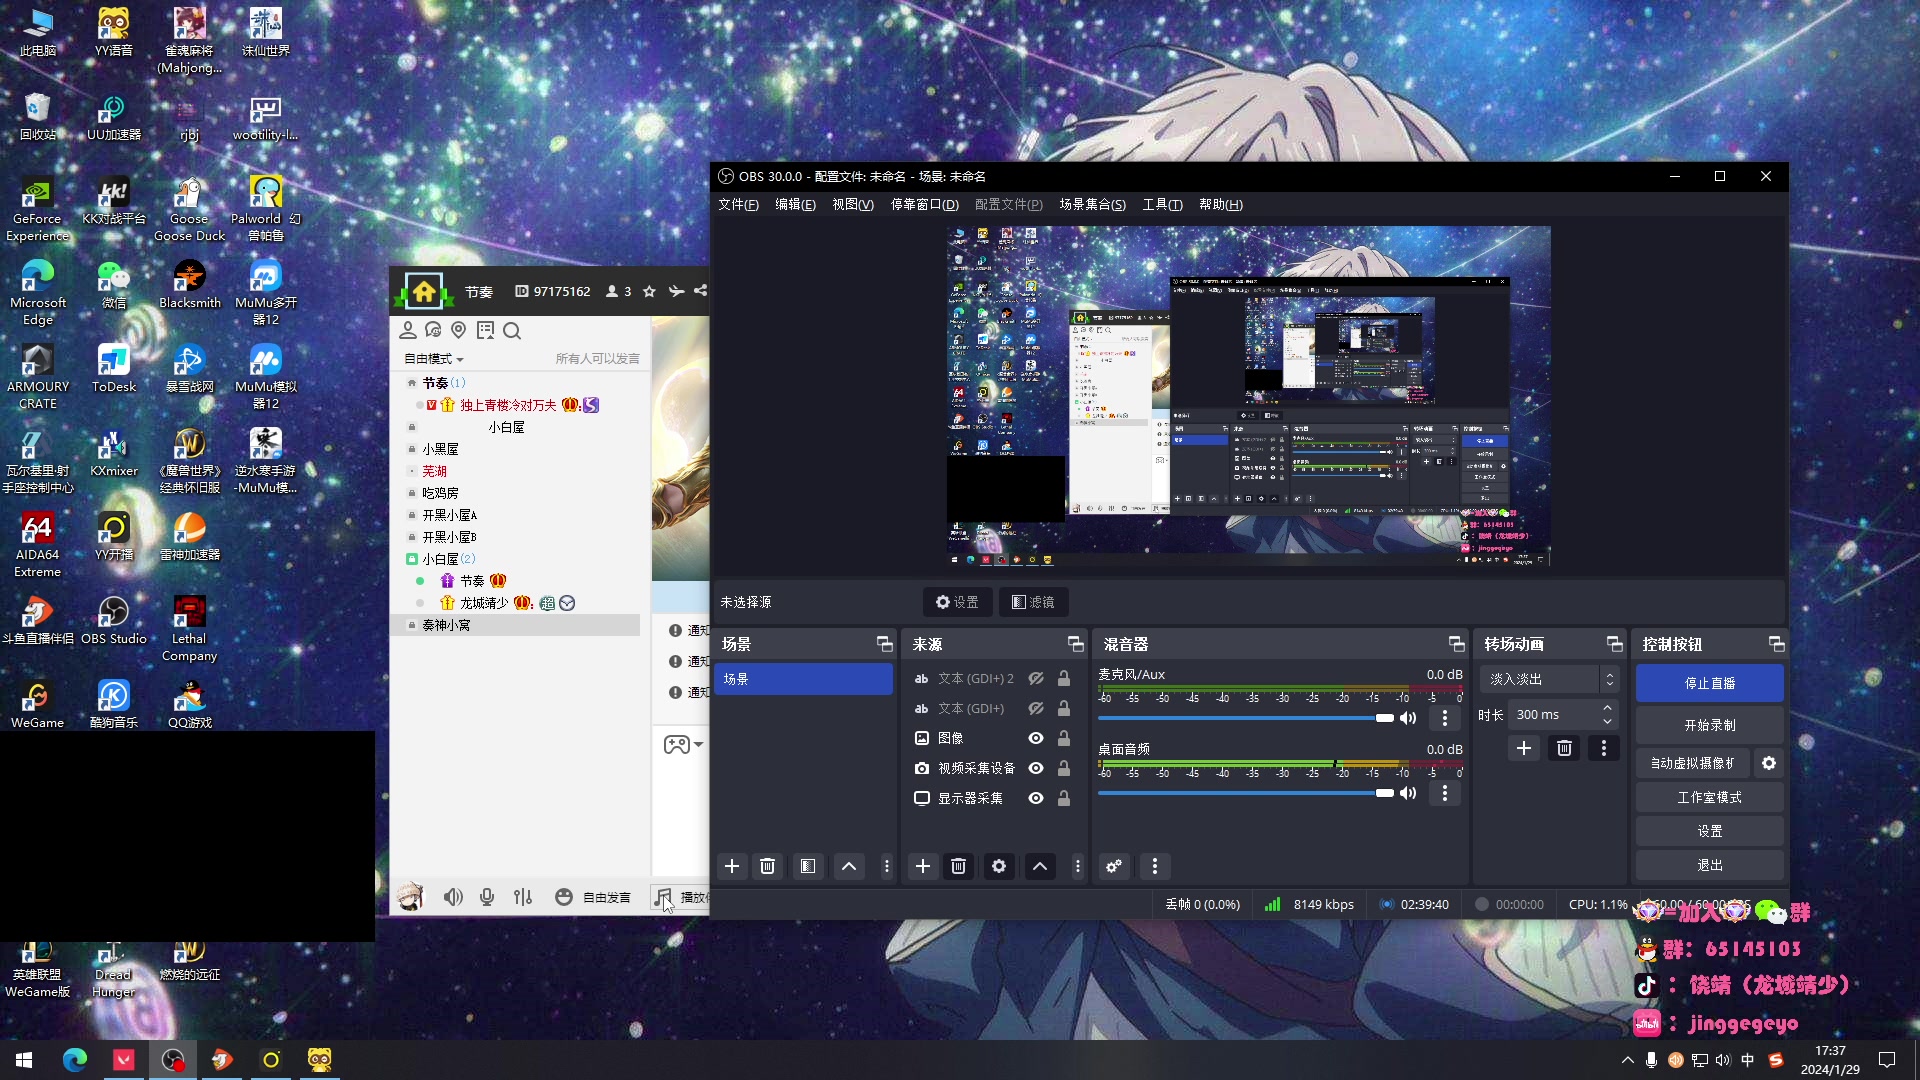The width and height of the screenshot is (1920, 1080).
Task: Click 开始录制 button
Action: [1710, 725]
